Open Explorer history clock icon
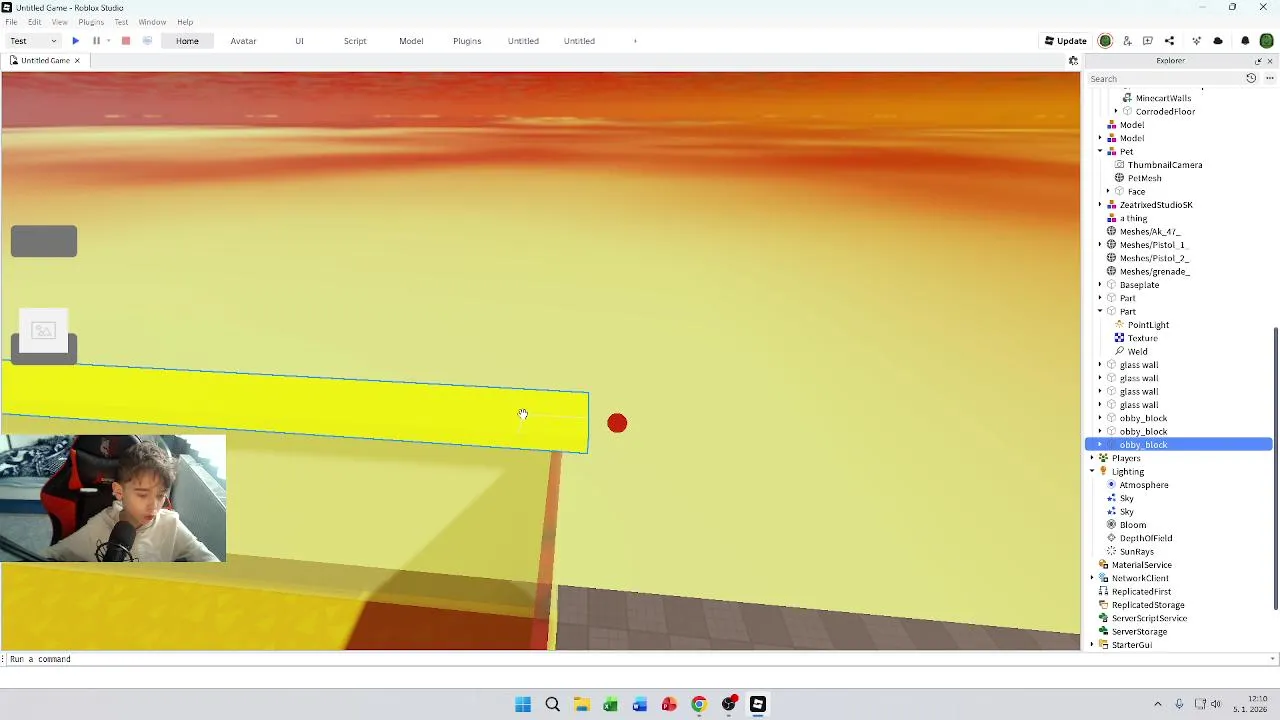The width and height of the screenshot is (1280, 720). click(1251, 78)
